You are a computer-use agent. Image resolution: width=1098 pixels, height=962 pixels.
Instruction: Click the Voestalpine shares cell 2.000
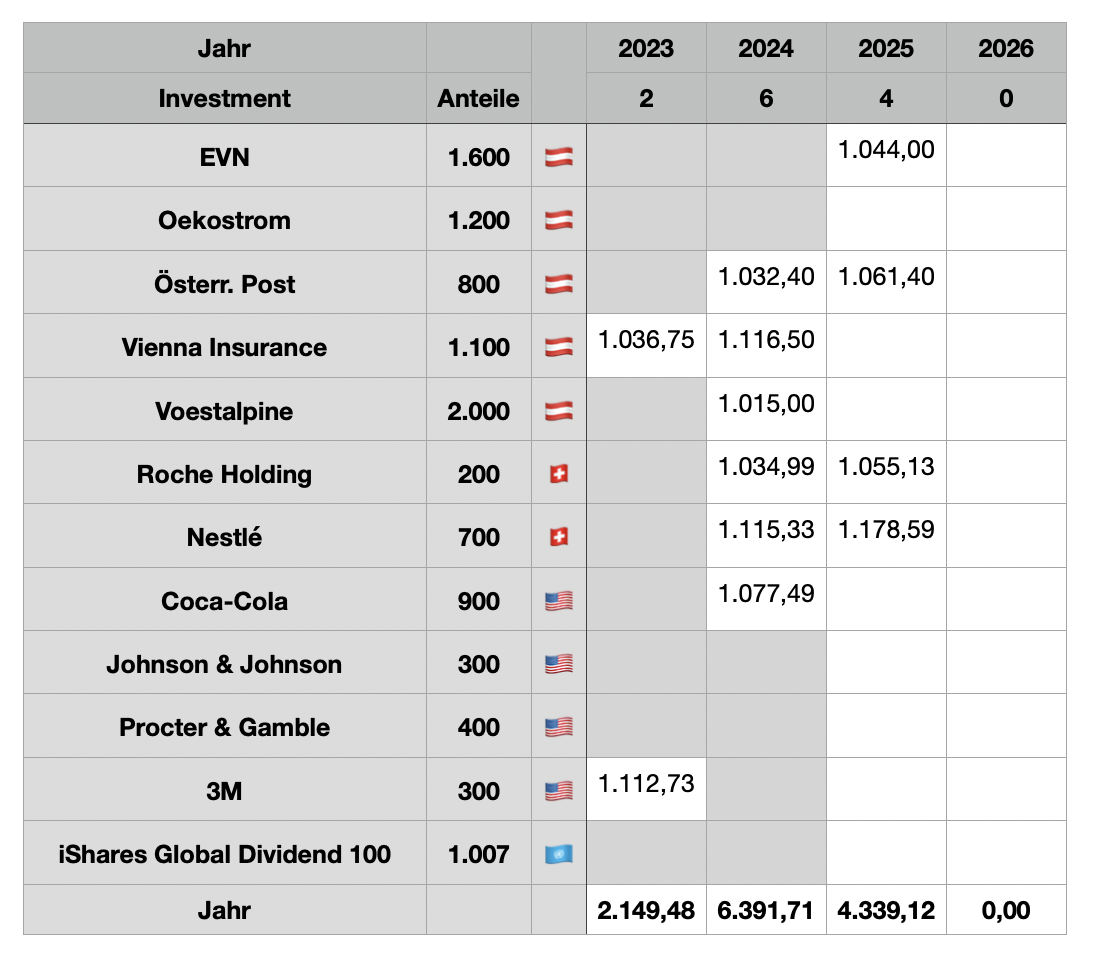[478, 411]
